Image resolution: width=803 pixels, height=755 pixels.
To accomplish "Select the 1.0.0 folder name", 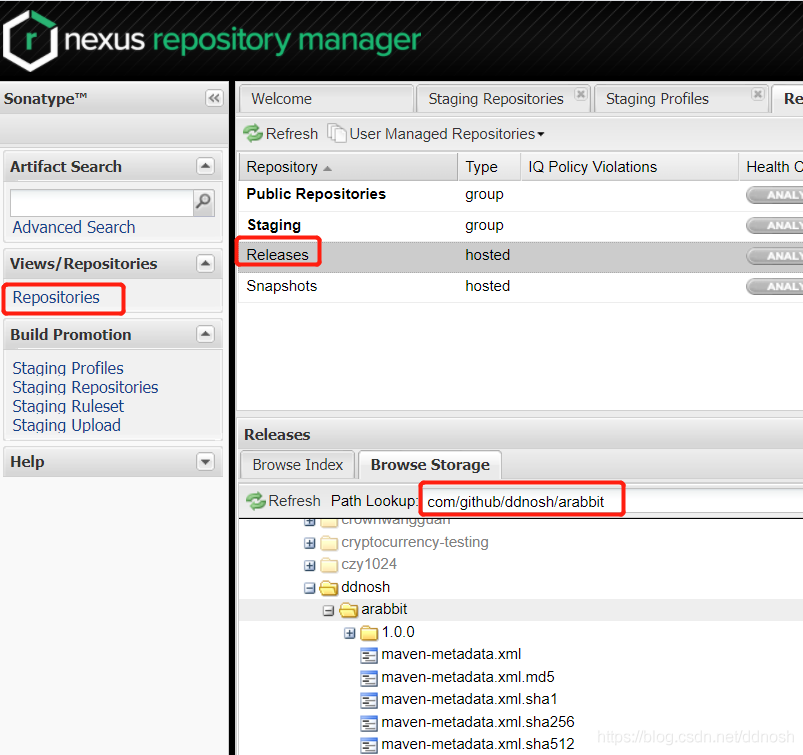I will [398, 632].
